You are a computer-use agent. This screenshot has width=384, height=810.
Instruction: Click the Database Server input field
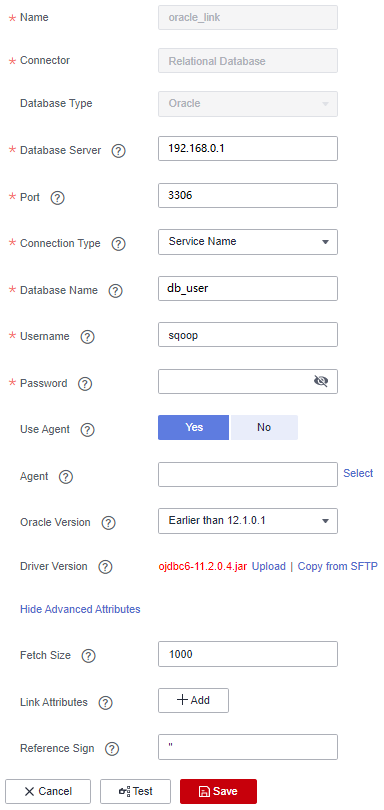248,149
